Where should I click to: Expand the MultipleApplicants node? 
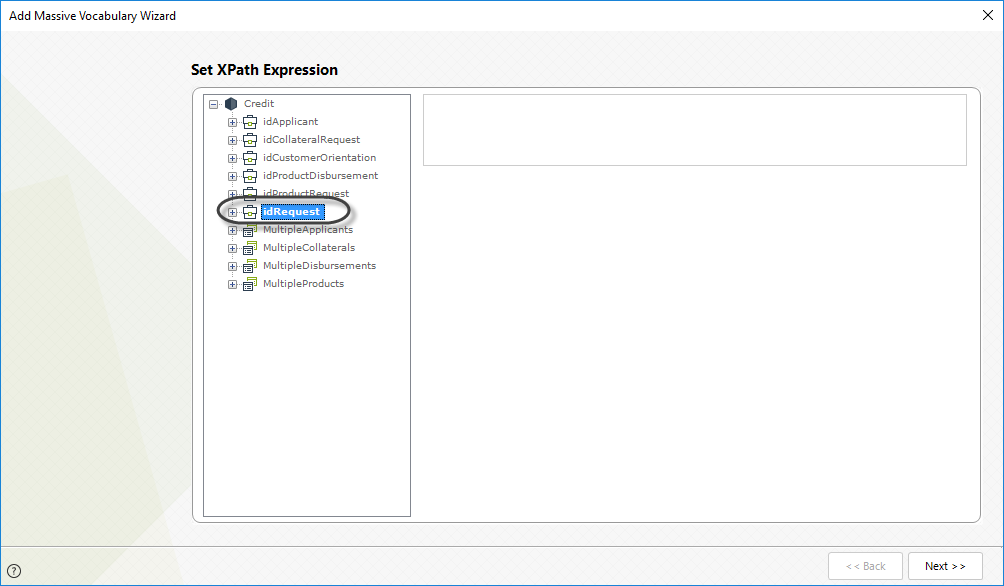click(232, 231)
